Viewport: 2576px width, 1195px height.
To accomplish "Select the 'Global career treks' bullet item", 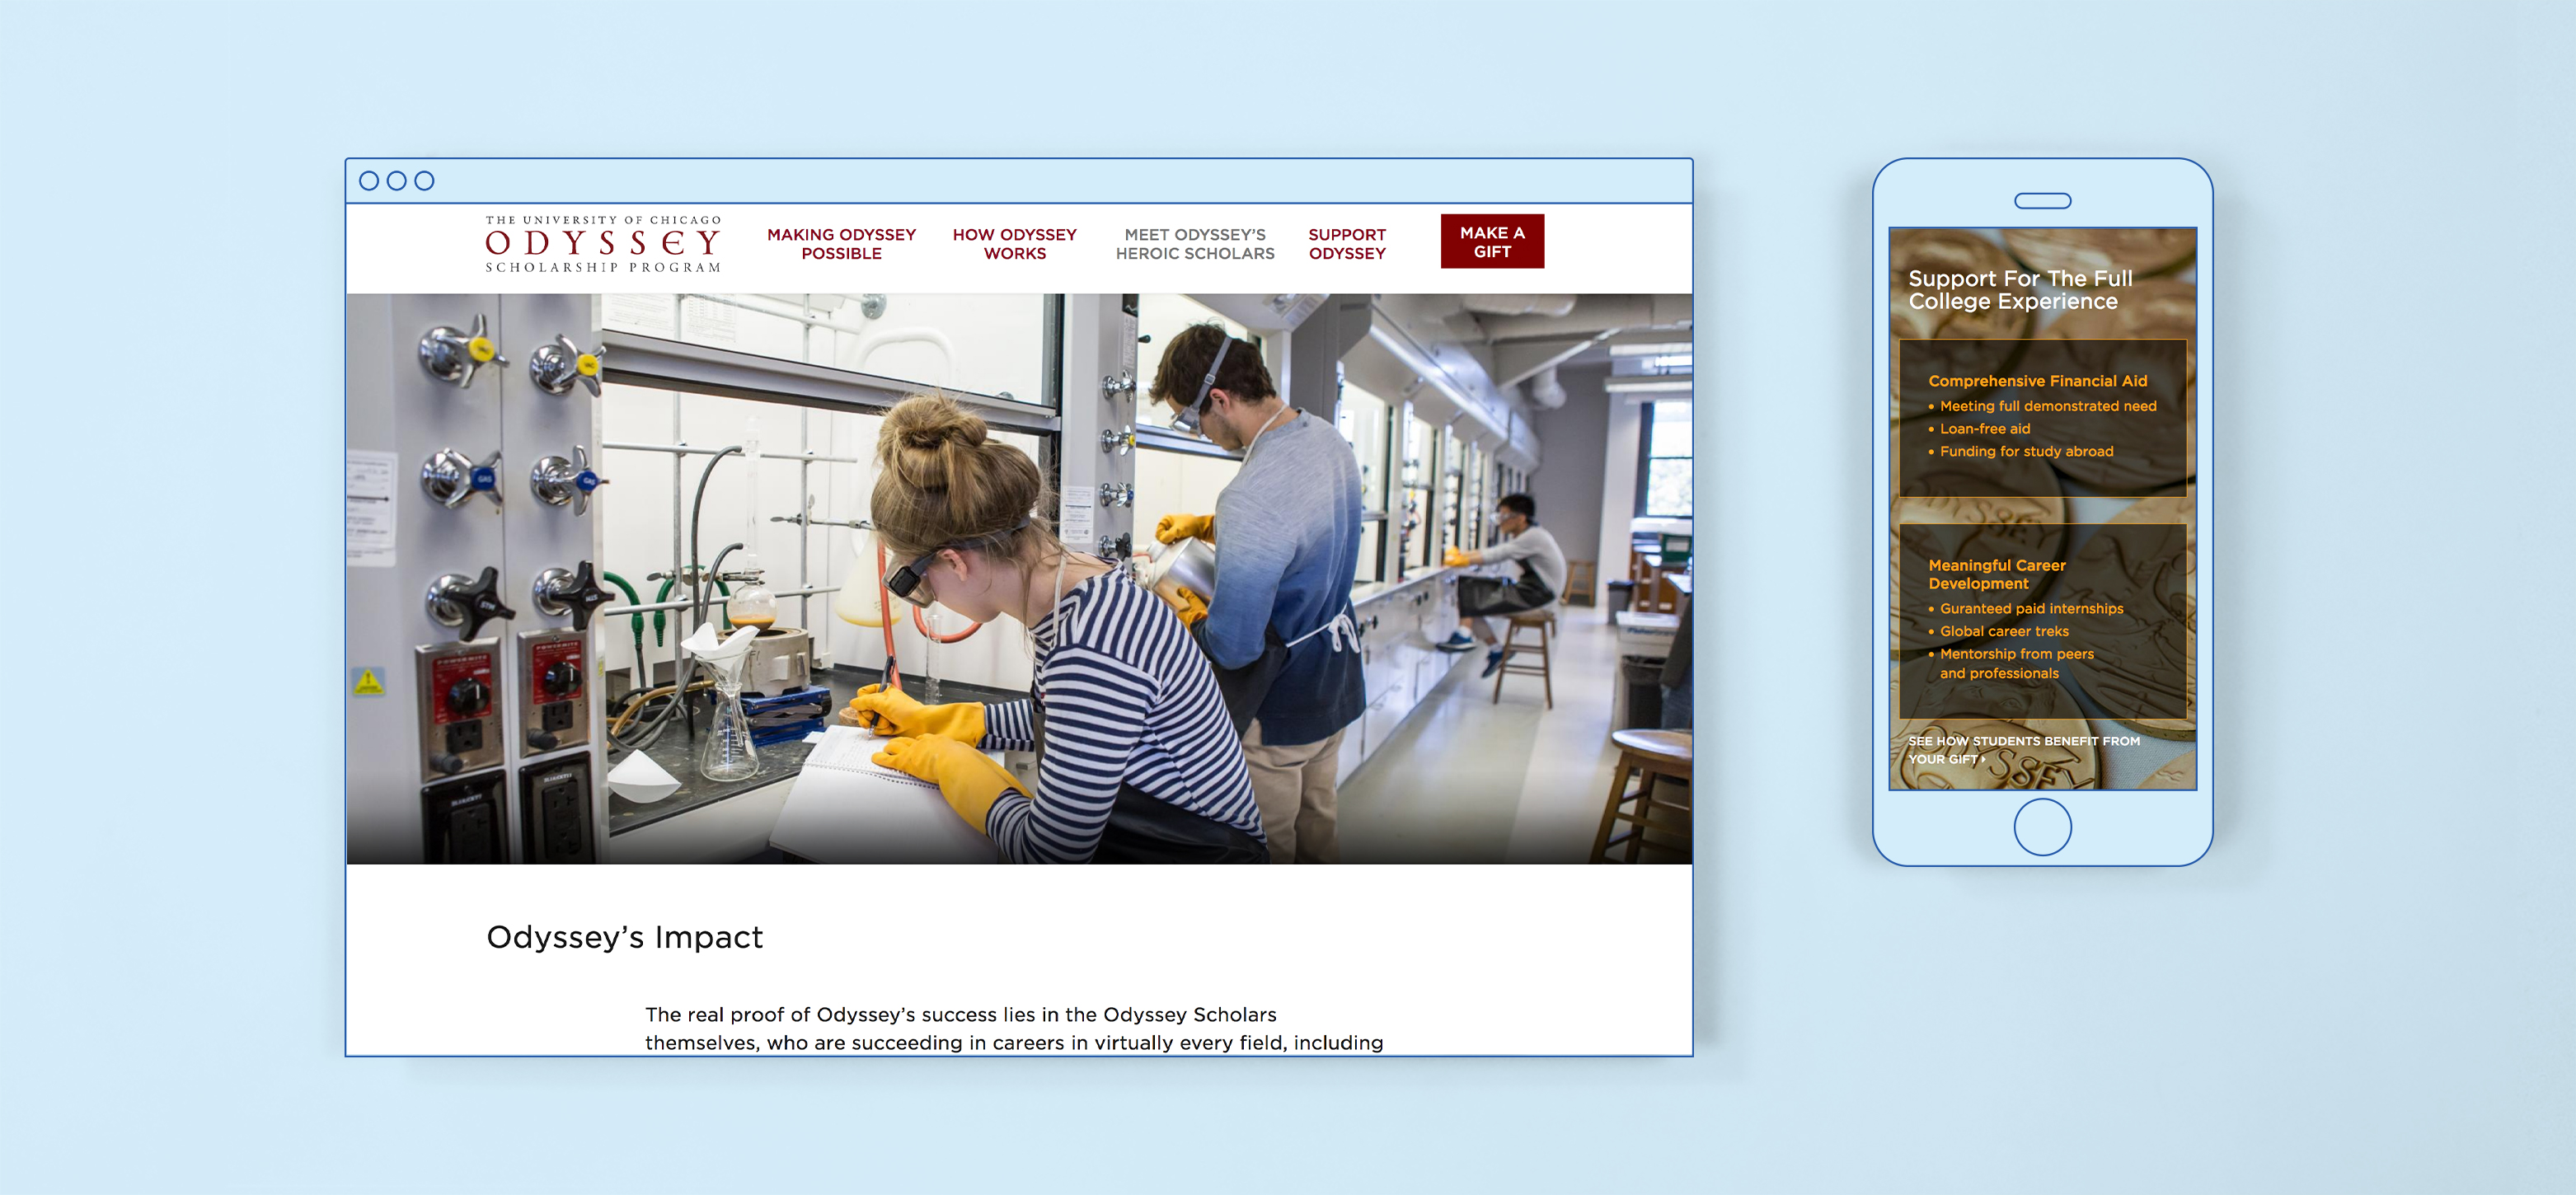I will tap(2003, 631).
